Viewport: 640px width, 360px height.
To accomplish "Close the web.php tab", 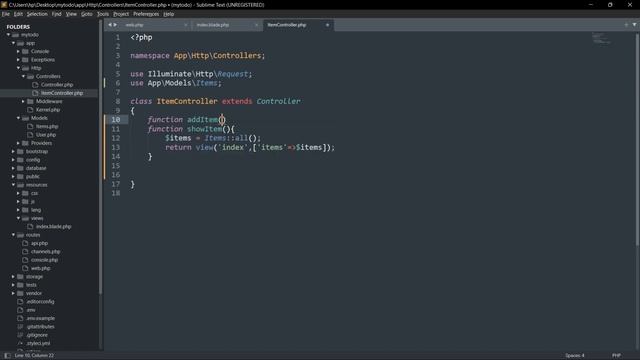I will 186,25.
